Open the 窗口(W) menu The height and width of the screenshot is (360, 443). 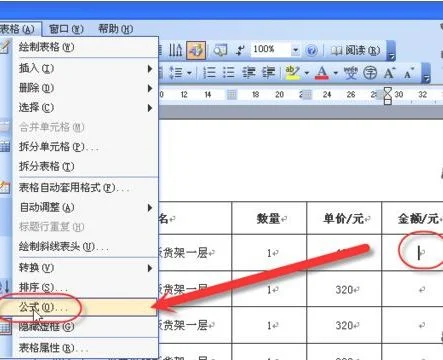click(x=66, y=29)
